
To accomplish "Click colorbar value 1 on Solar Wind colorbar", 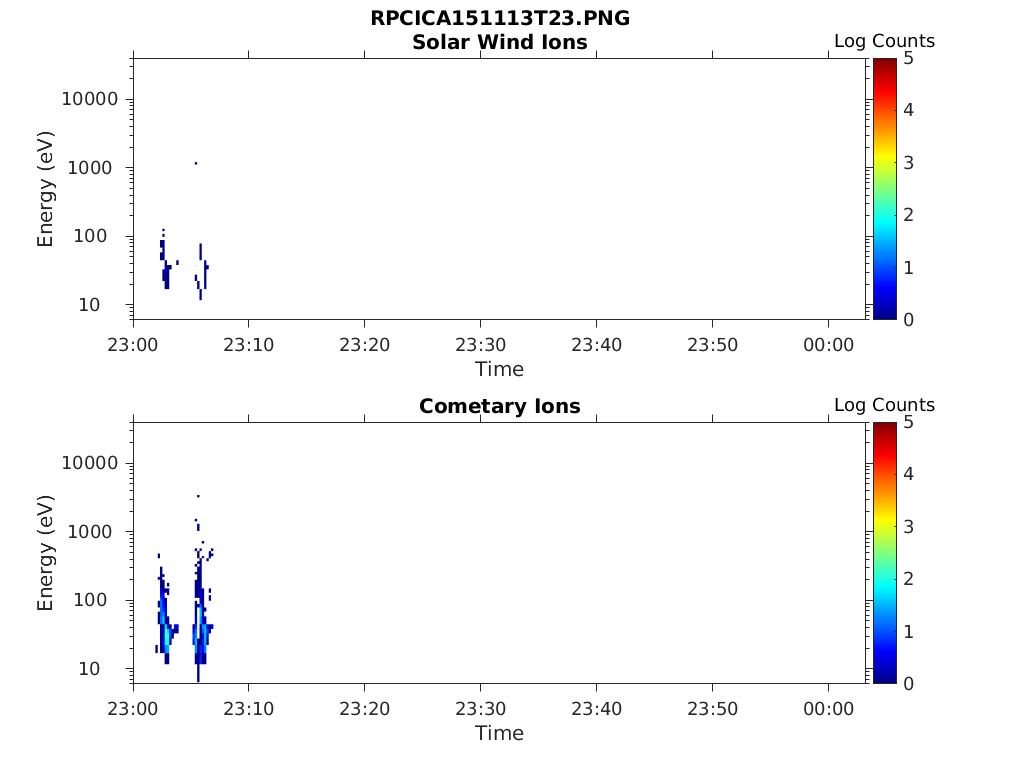I will tap(908, 268).
